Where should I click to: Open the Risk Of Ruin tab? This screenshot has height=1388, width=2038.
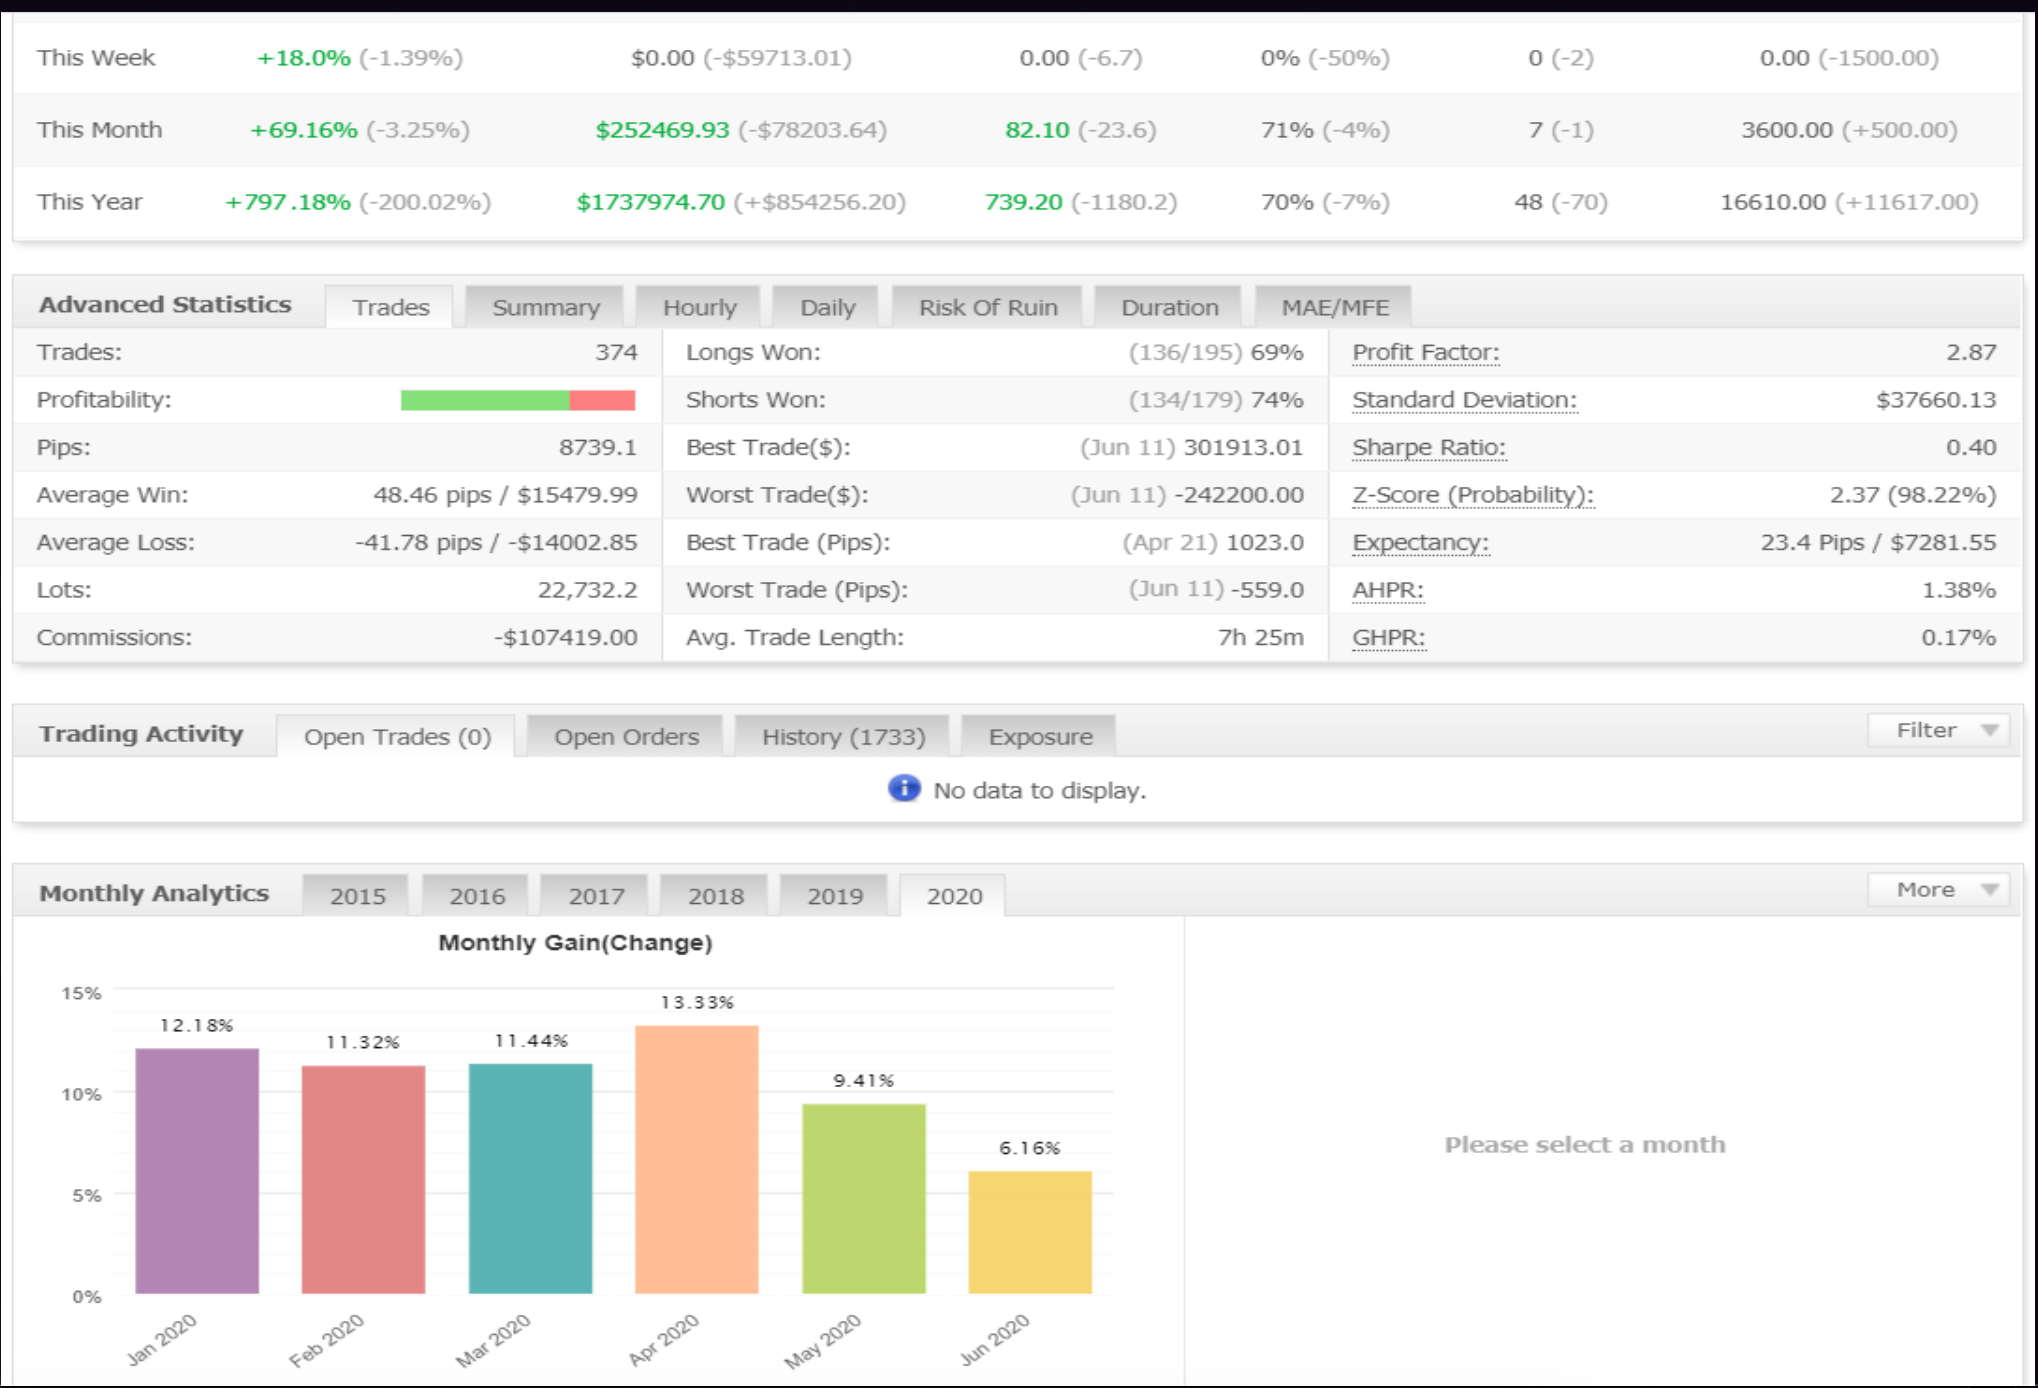point(986,307)
